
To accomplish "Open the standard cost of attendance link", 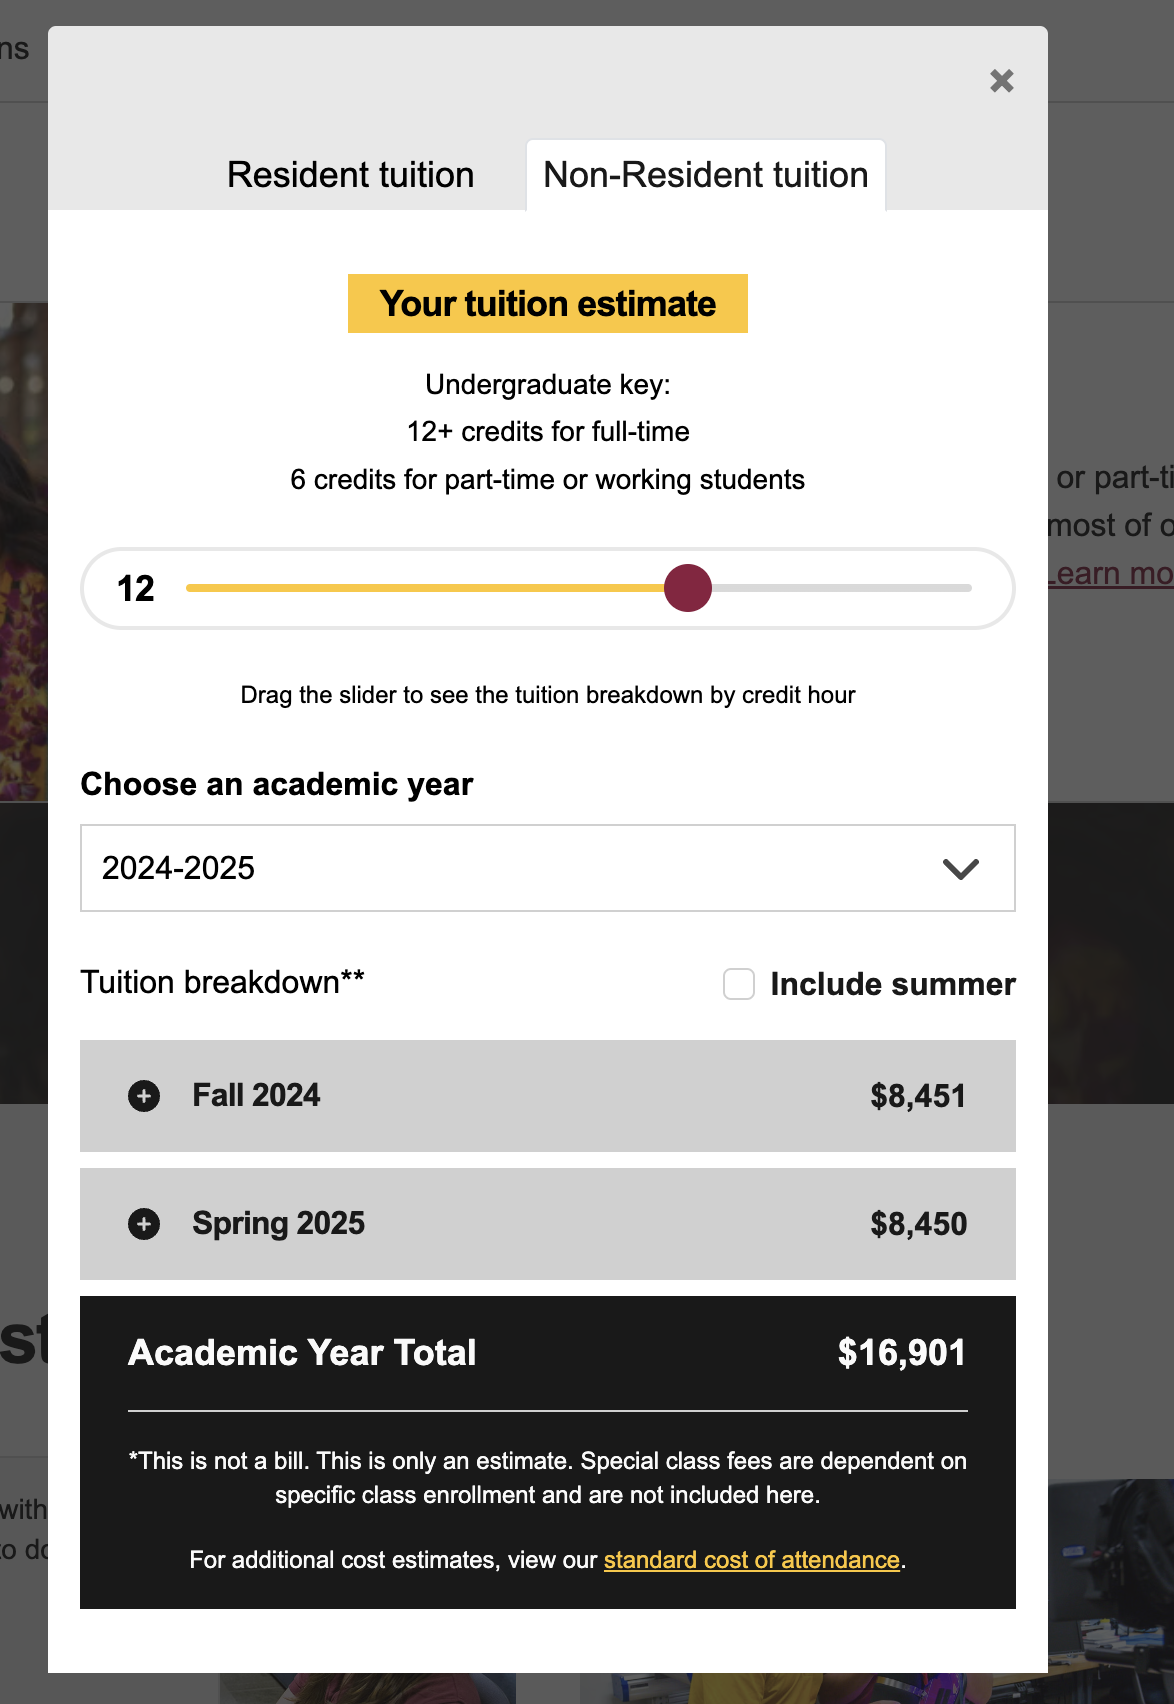I will click(751, 1560).
